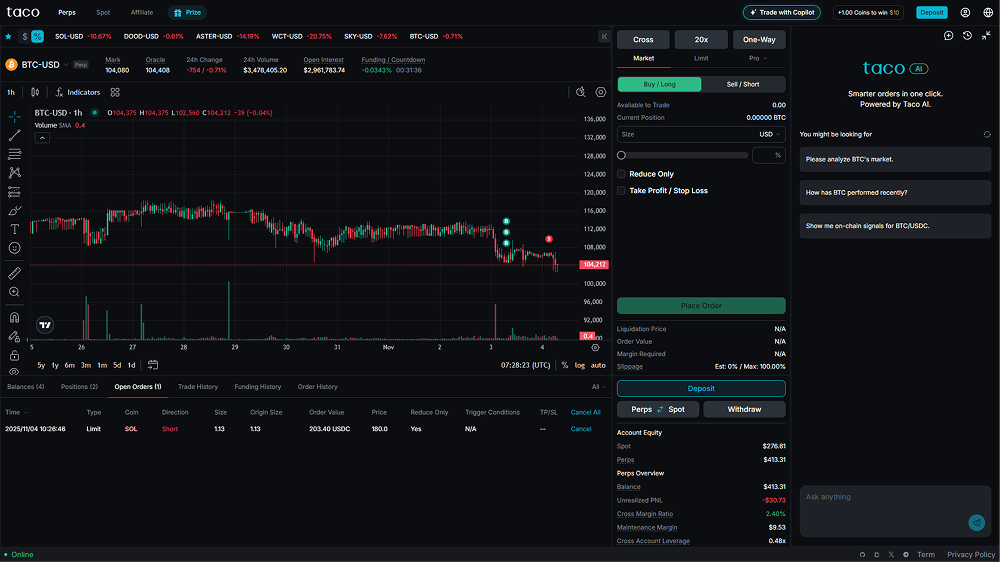This screenshot has height=562, width=1000.
Task: Select the Text annotation tool
Action: tap(14, 229)
